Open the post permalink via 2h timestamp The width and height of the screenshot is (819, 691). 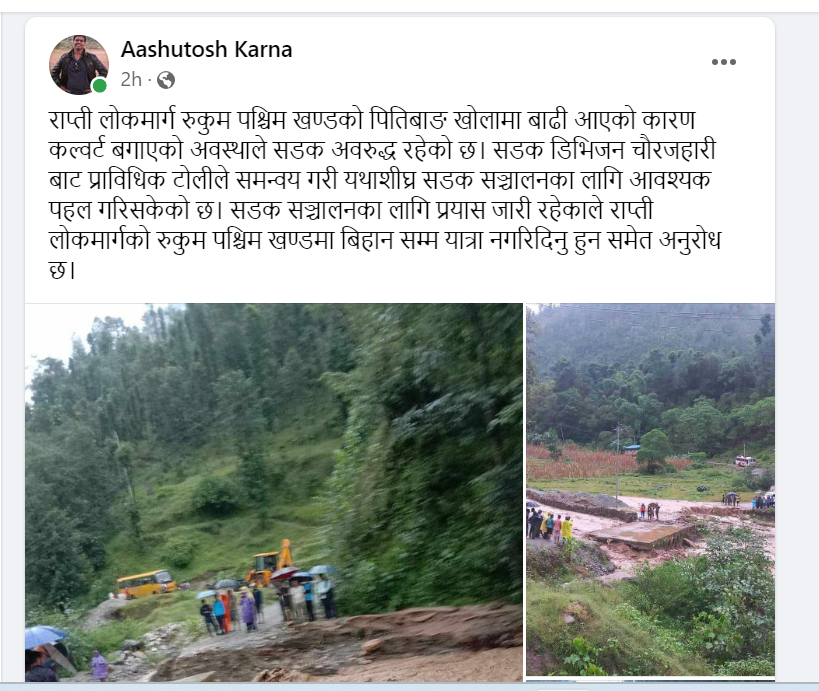pyautogui.click(x=131, y=80)
